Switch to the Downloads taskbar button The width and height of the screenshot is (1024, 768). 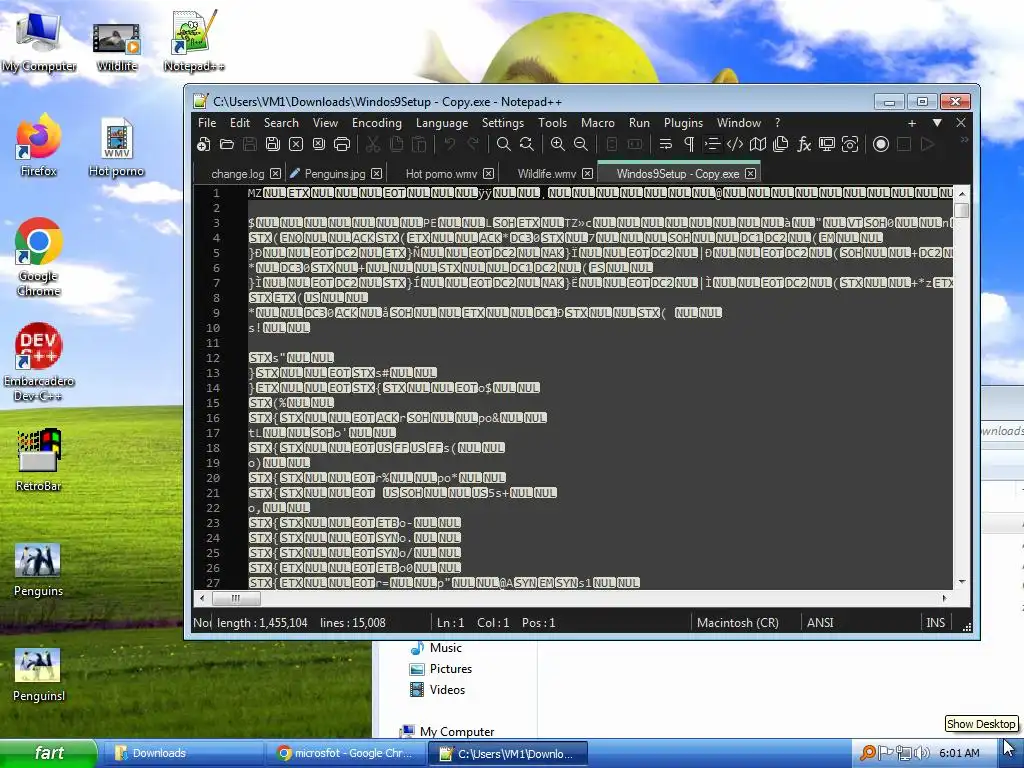click(183, 753)
